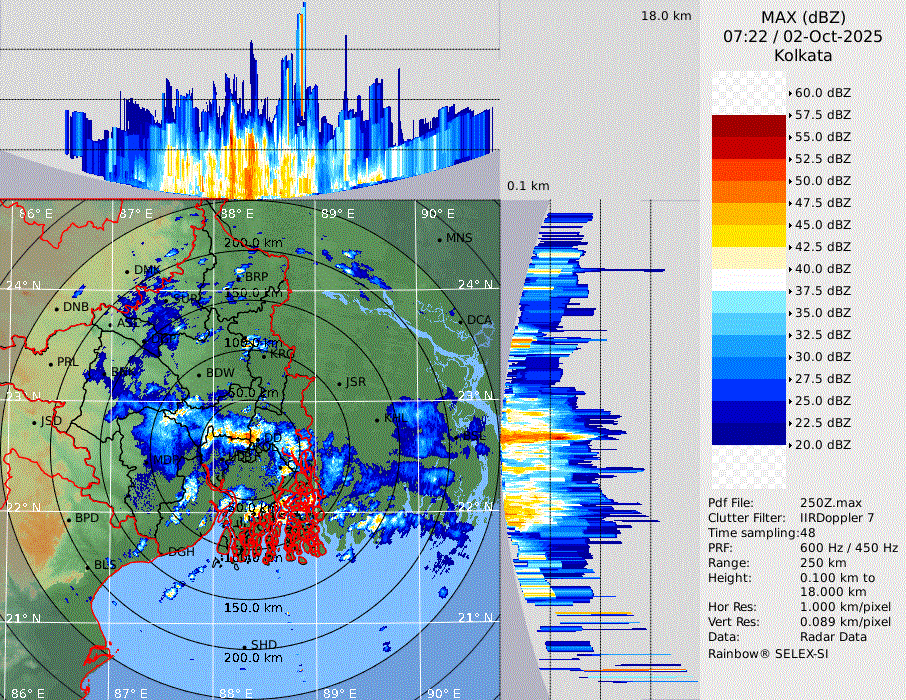Click the MNS station marker dot
This screenshot has height=700, width=906.
[x=439, y=239]
